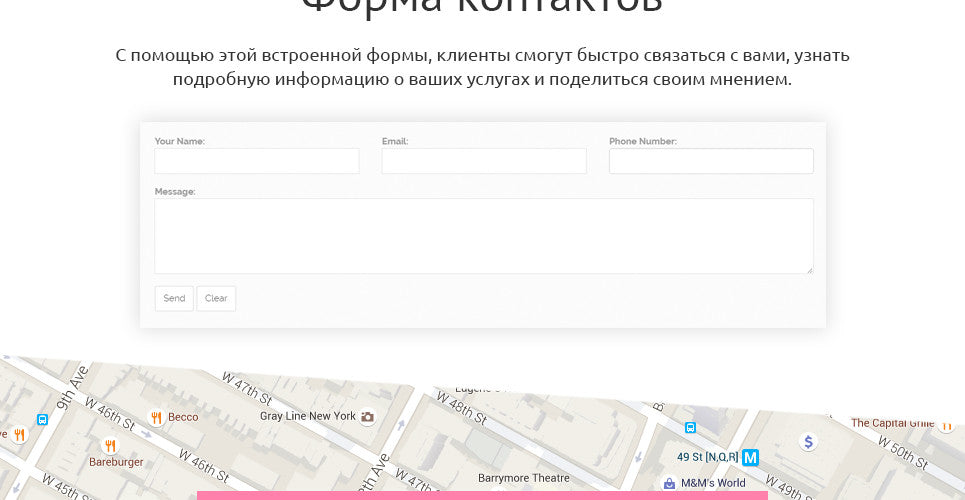The width and height of the screenshot is (965, 500).
Task: Click the 49 St subway M icon
Action: click(750, 458)
